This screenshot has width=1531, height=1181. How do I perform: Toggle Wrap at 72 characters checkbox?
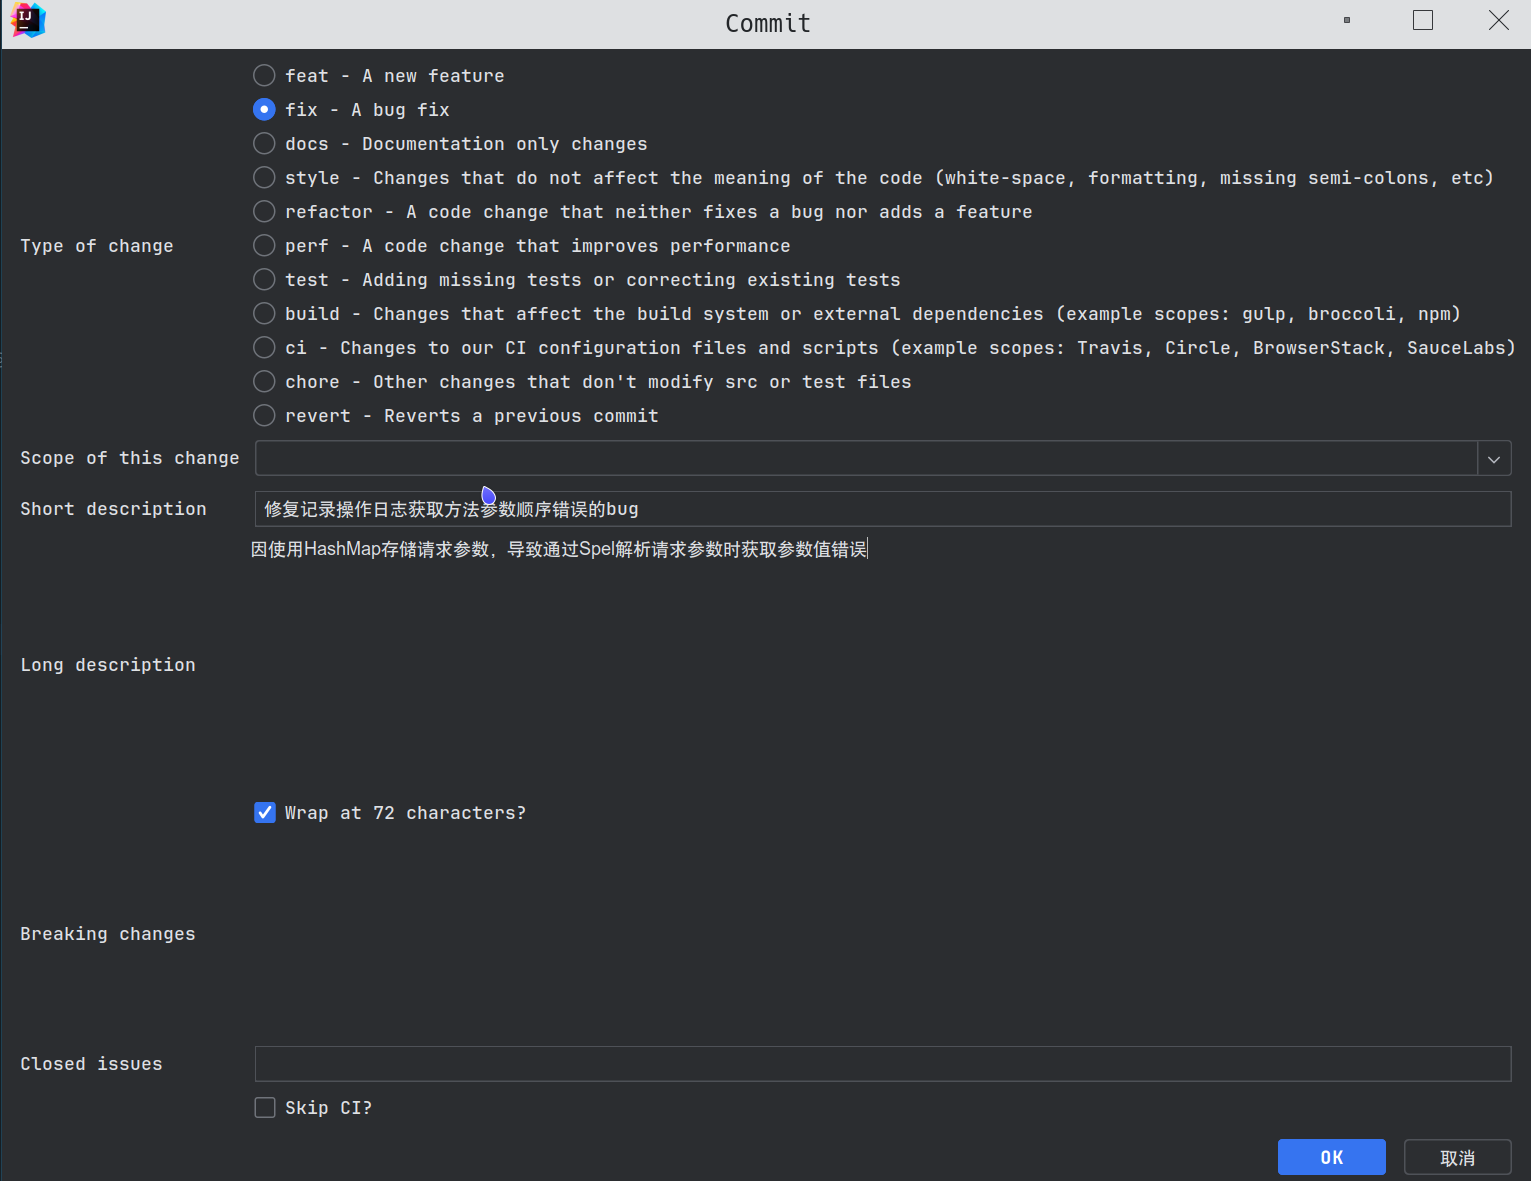click(265, 813)
